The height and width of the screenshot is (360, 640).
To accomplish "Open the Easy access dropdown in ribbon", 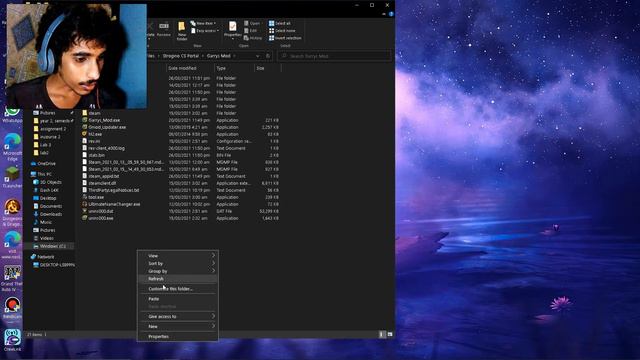I will coord(205,31).
